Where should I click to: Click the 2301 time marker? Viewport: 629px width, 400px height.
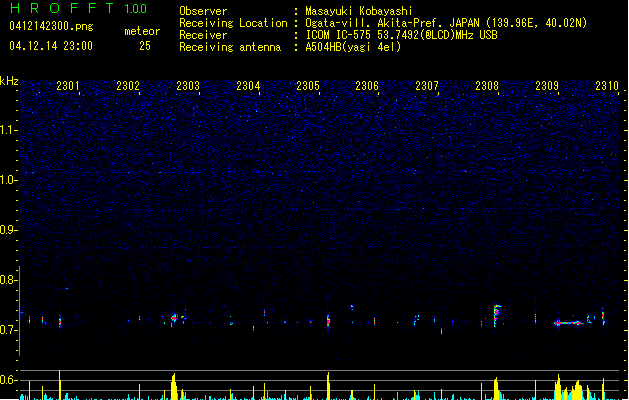click(68, 86)
